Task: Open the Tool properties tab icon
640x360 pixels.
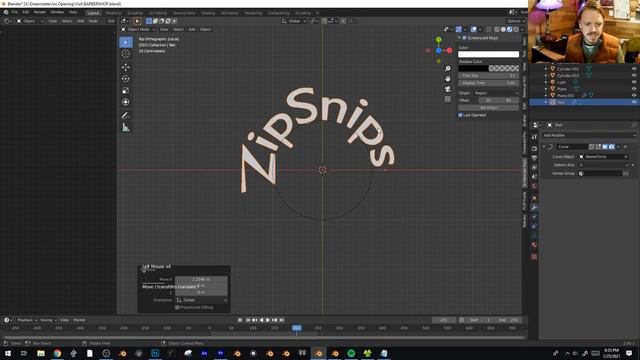Action: pyautogui.click(x=534, y=137)
